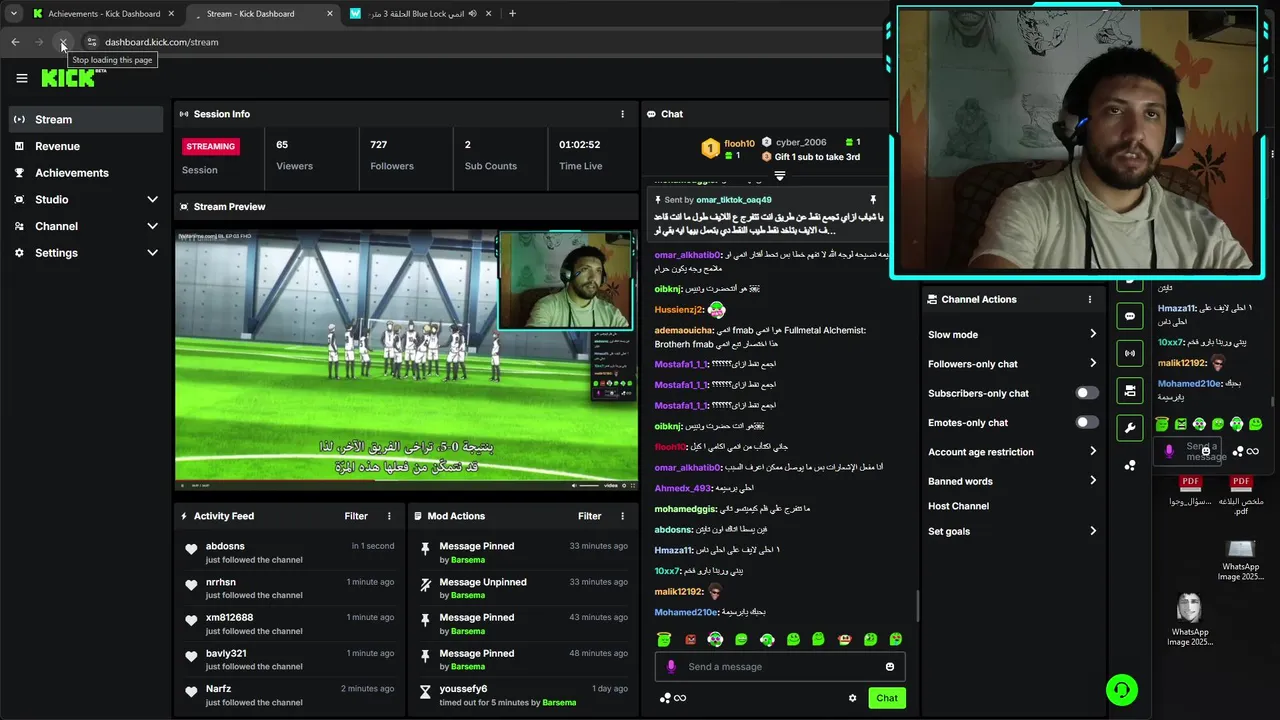Open chat settings gear
Viewport: 1280px width, 720px height.
(x=853, y=698)
